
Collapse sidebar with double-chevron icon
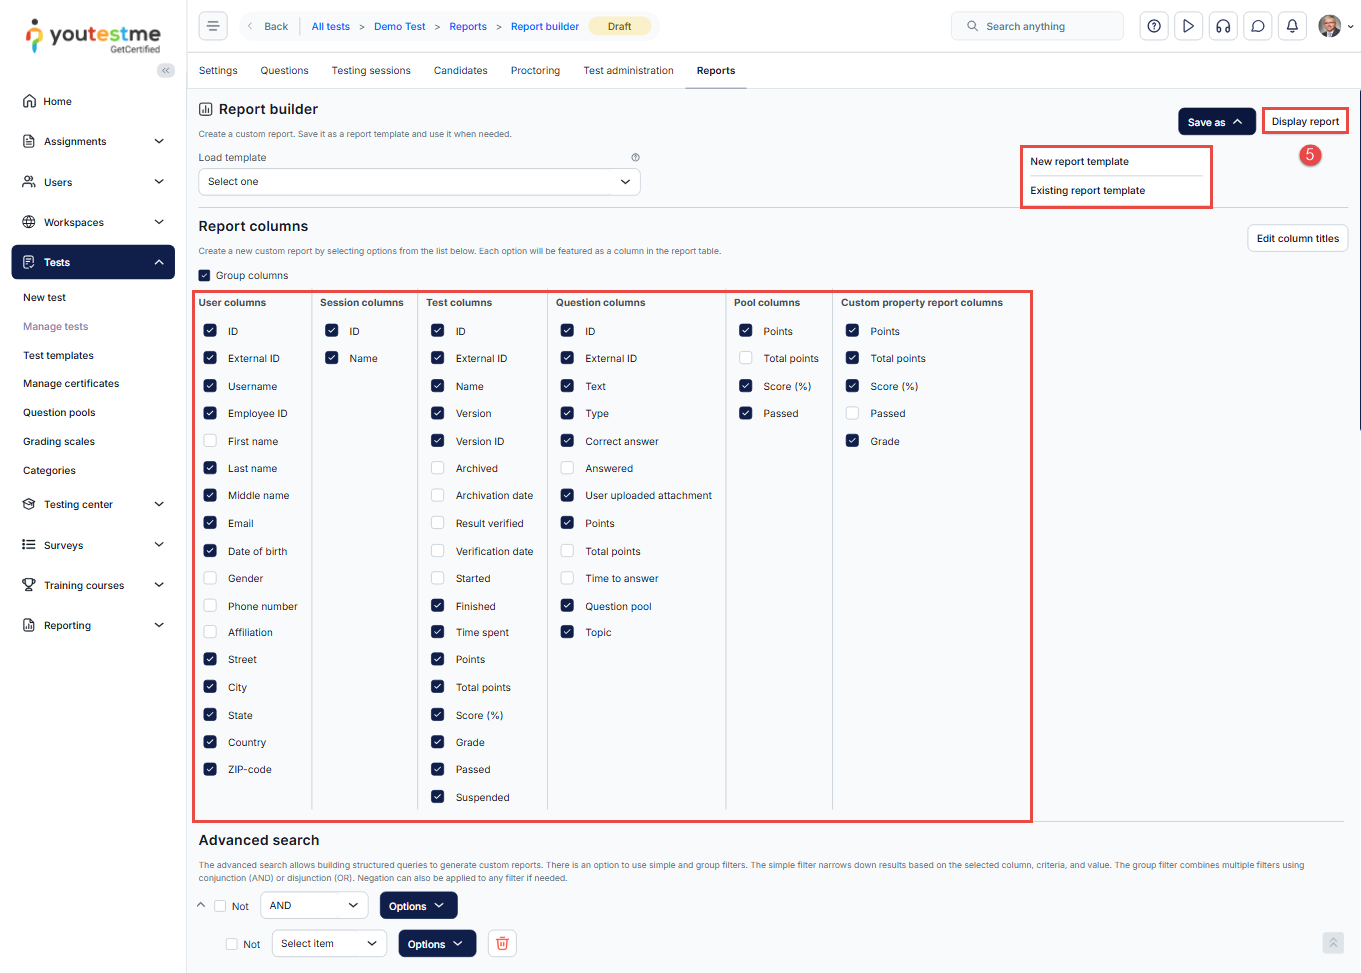tap(166, 70)
